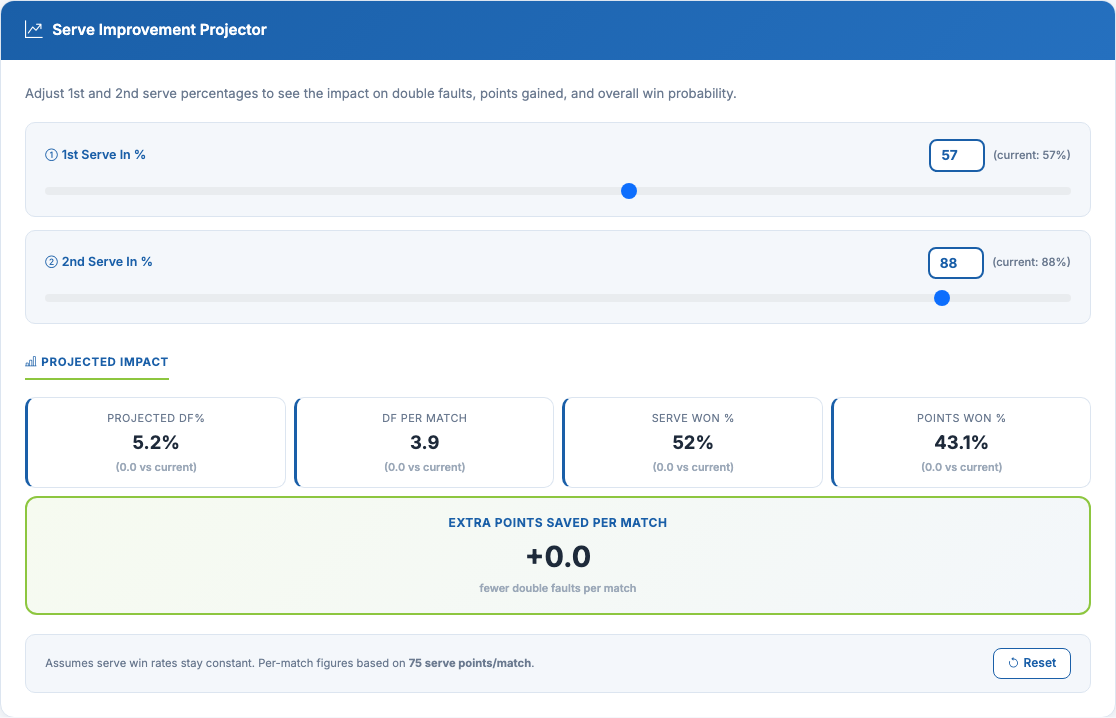Click the "75 serve points/match" footer text
1116x718 pixels.
click(470, 663)
